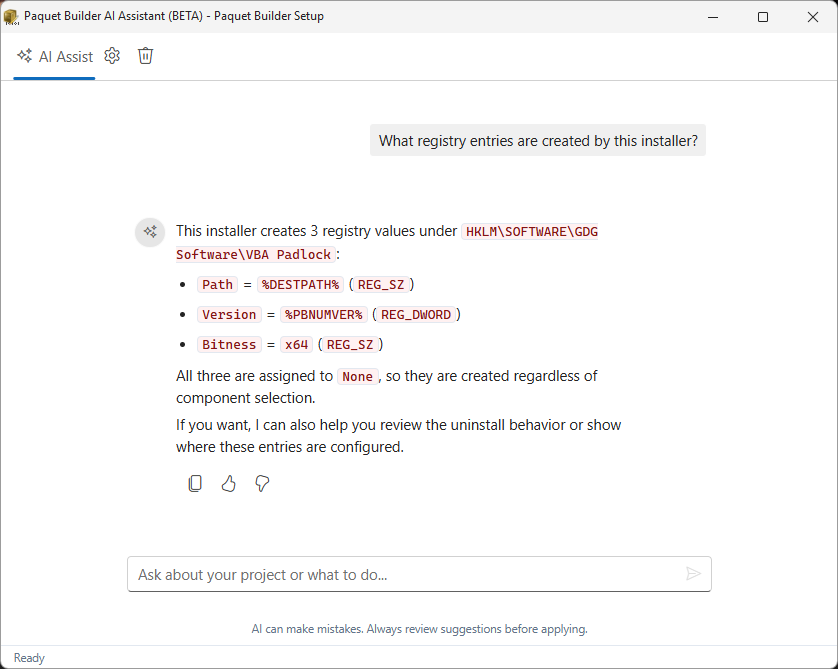
Task: Click the Paquet Builder icon in the title bar
Action: 12,16
